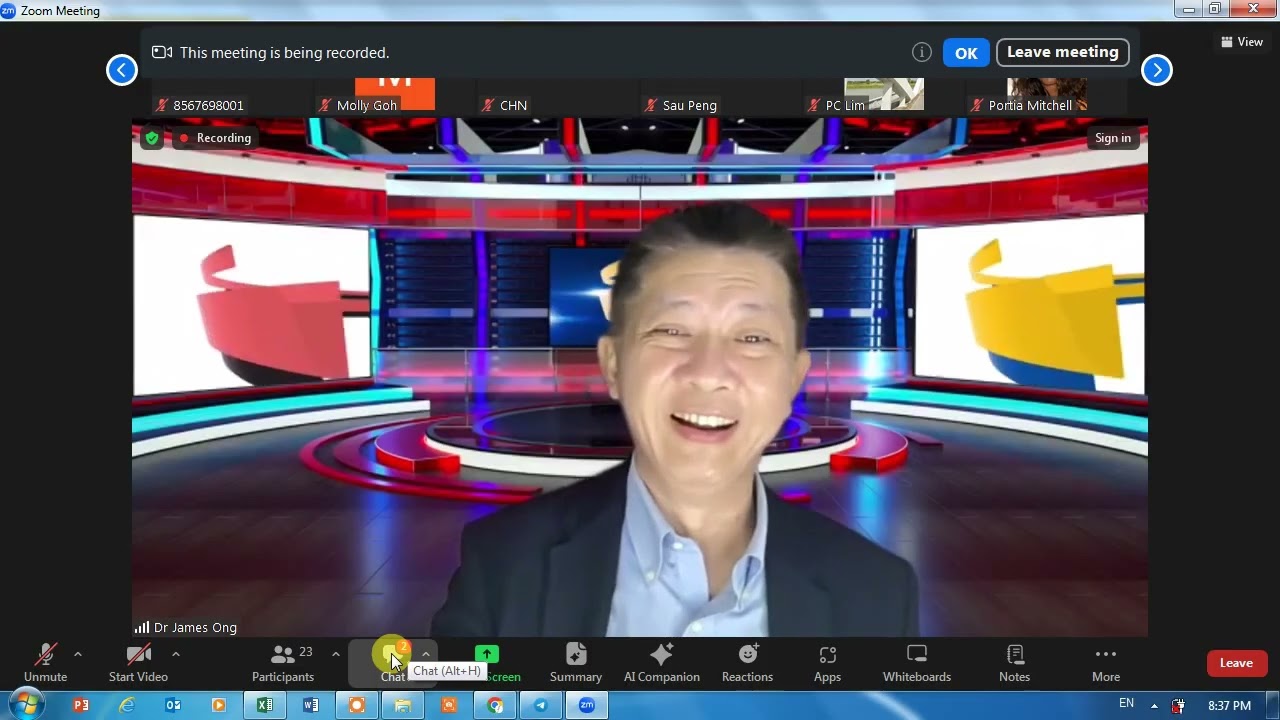Open Notes in the Zoom toolbar
The height and width of the screenshot is (720, 1280).
tap(1014, 663)
